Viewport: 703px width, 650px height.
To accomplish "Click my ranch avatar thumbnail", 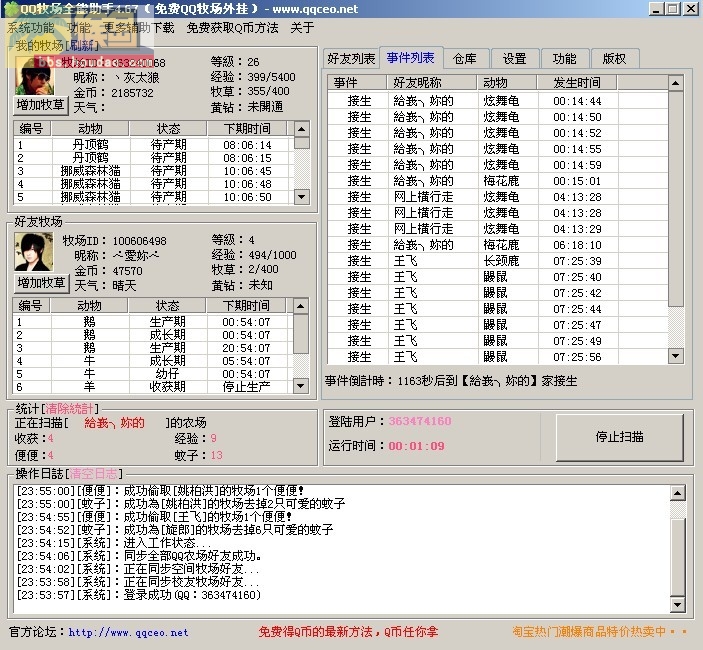I will [35, 76].
